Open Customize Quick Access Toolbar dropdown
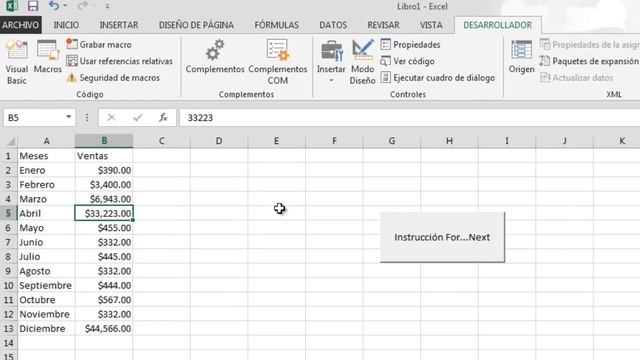Image resolution: width=640 pixels, height=360 pixels. [107, 6]
